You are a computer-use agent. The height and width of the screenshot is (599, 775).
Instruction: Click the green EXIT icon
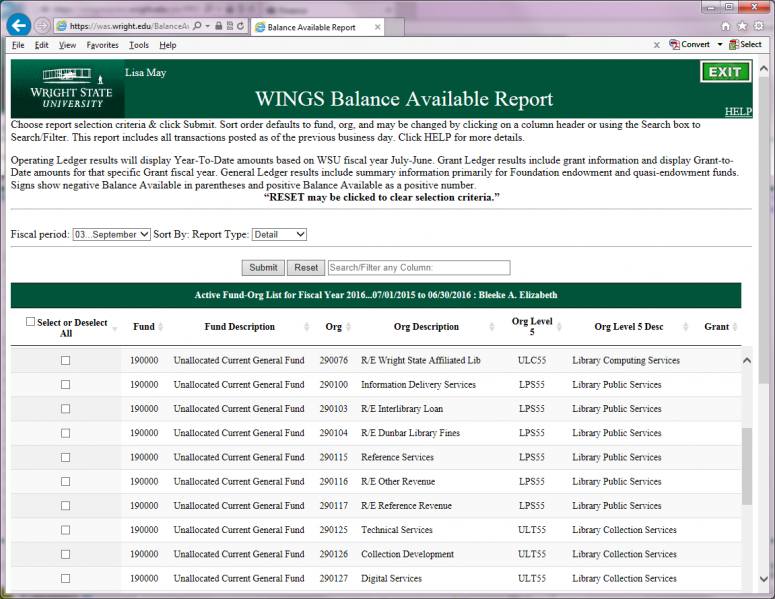[725, 72]
